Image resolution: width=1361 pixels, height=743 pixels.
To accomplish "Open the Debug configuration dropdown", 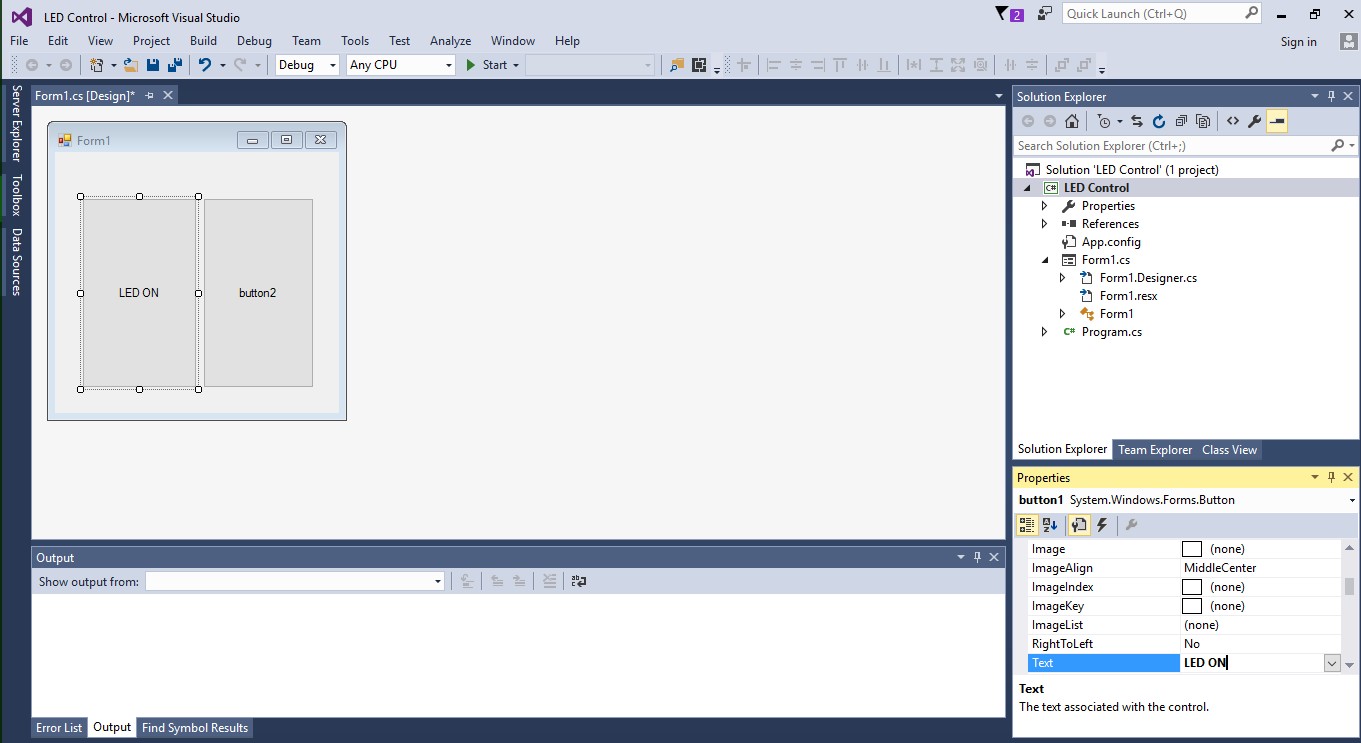I will click(x=333, y=65).
